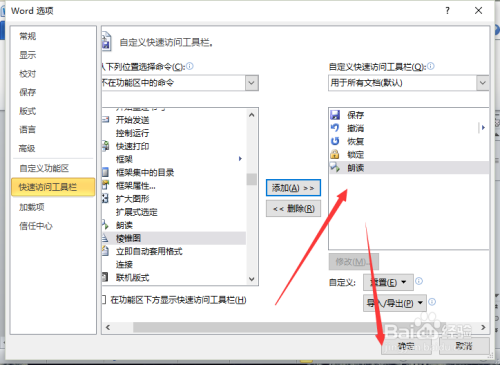500x365 pixels.
Task: Open the 自定义功能区 category
Action: pyautogui.click(x=44, y=168)
